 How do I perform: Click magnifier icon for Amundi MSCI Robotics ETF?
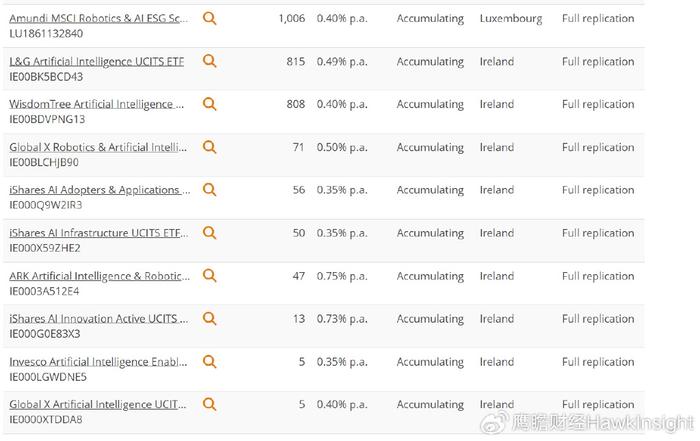click(x=209, y=18)
